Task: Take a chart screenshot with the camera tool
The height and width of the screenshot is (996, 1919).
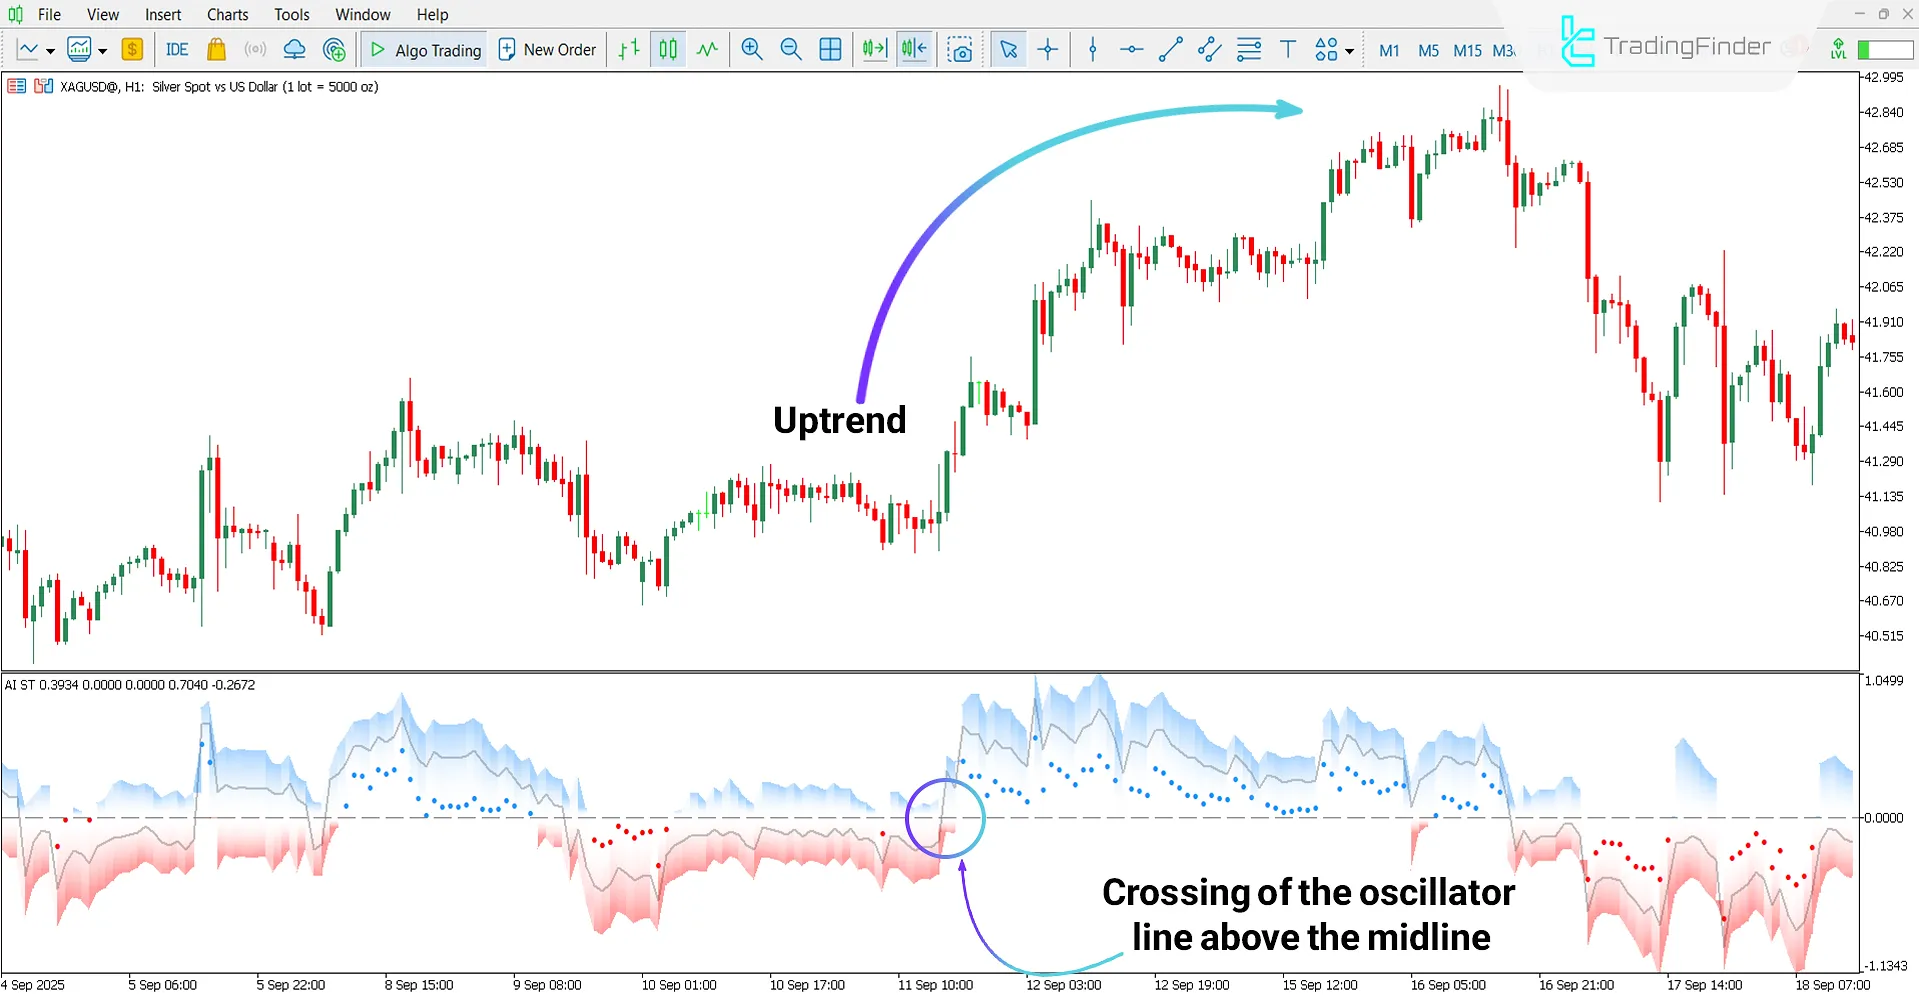Action: click(x=959, y=49)
